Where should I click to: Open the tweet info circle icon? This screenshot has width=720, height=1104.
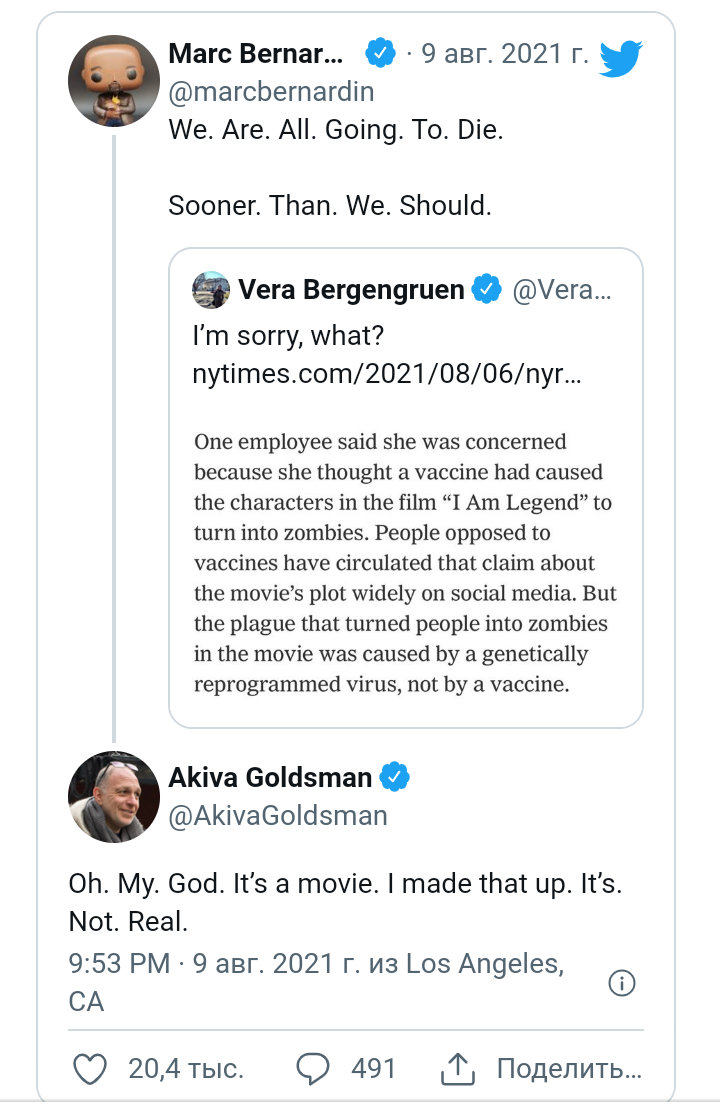tap(622, 983)
